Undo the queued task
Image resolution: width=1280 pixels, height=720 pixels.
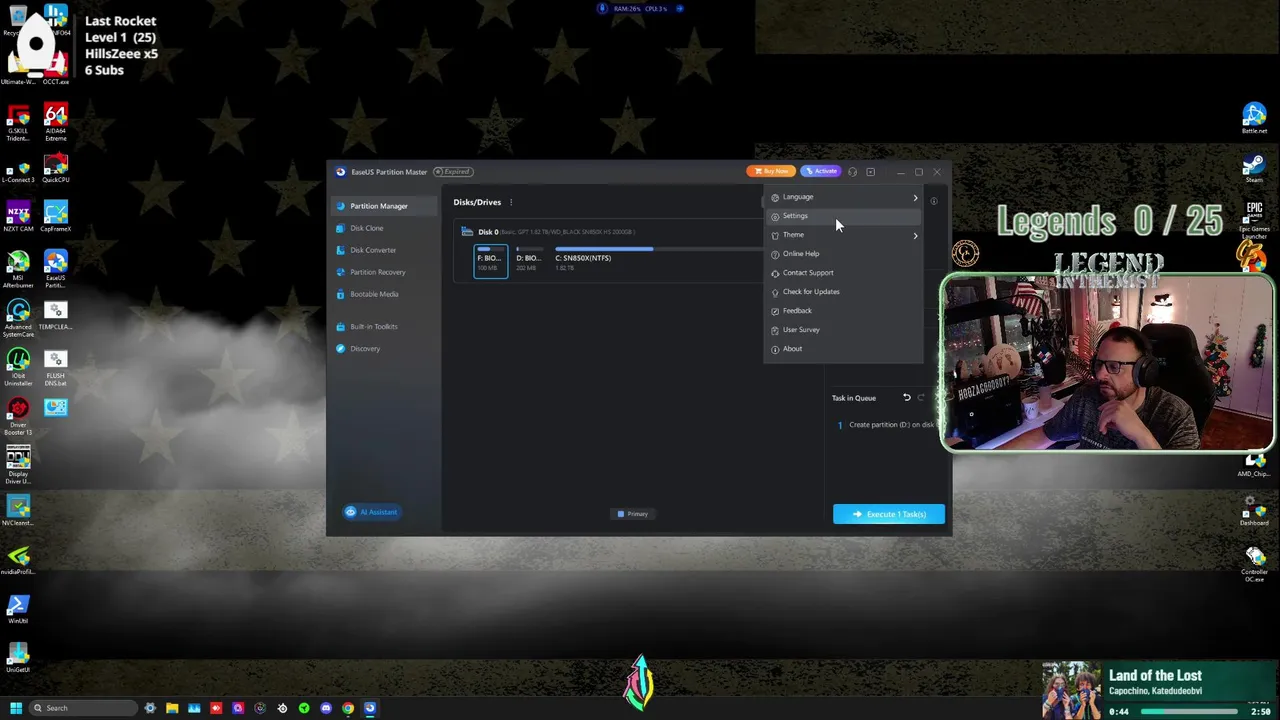click(x=907, y=398)
